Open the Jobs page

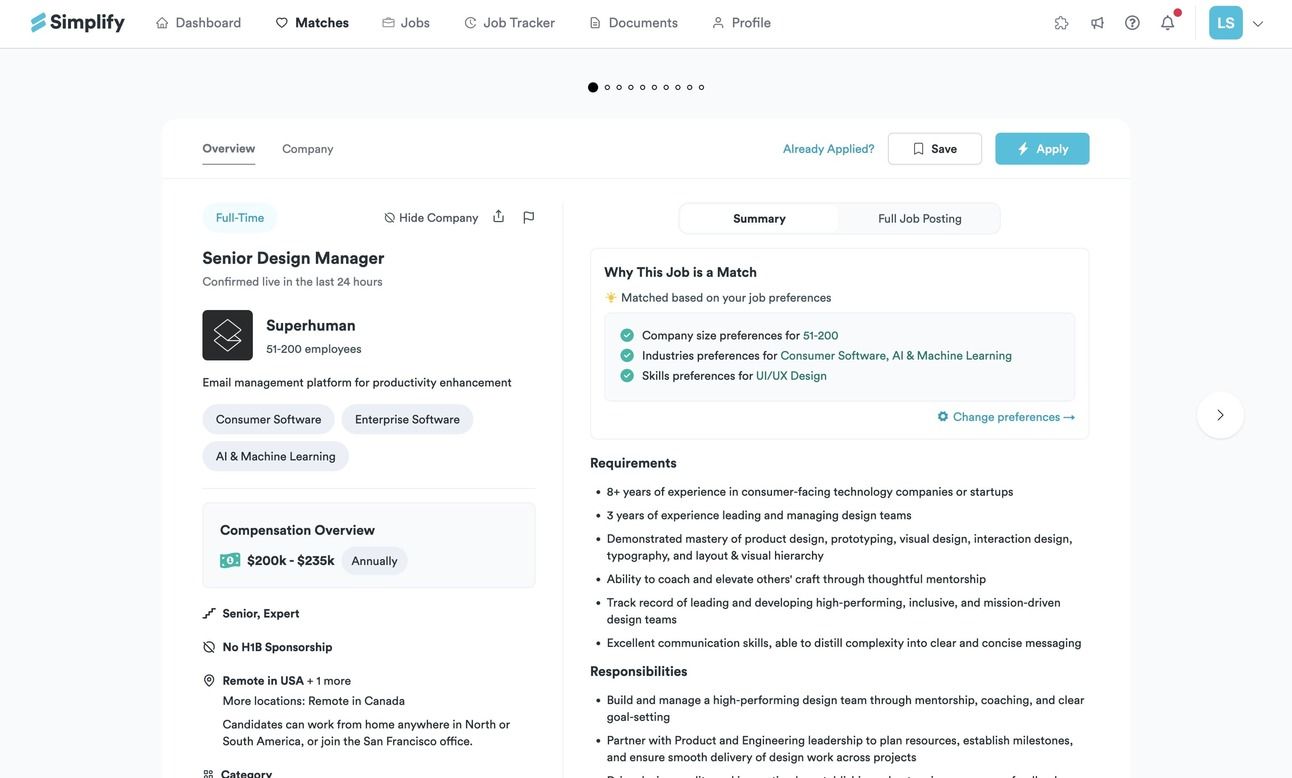point(406,23)
